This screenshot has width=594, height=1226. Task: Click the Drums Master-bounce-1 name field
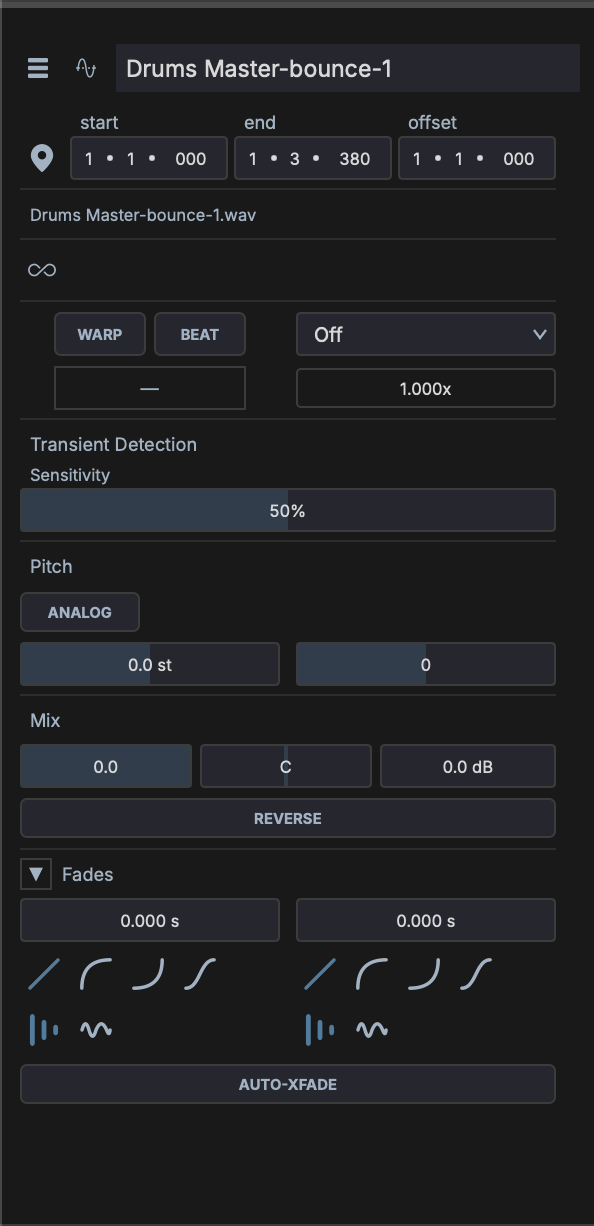347,68
